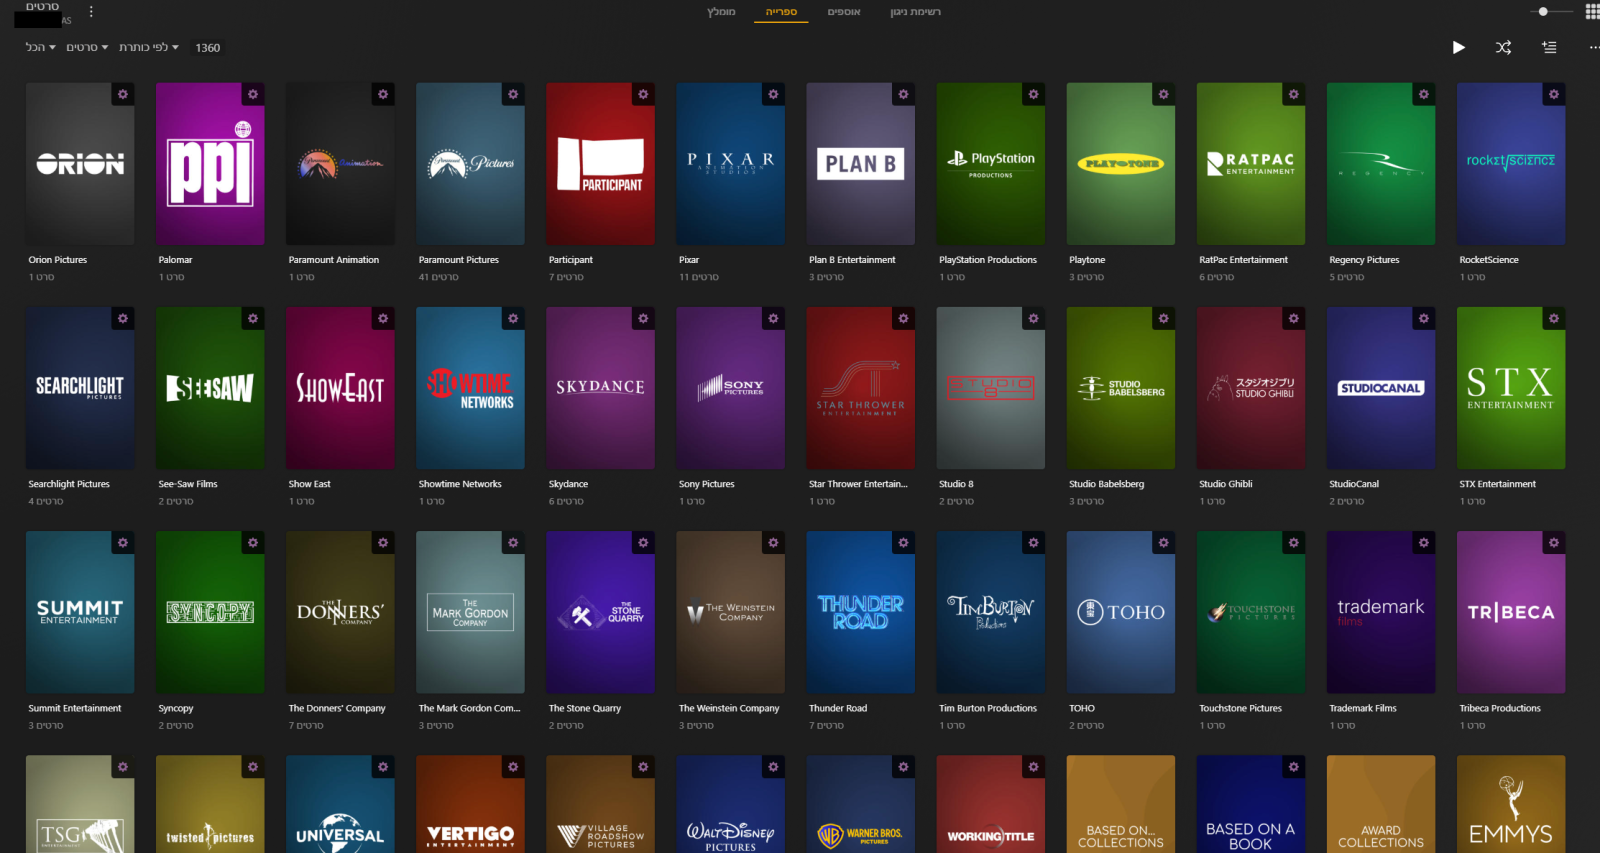1600x853 pixels.
Task: Open the See-Saw Films poster
Action: tap(210, 388)
